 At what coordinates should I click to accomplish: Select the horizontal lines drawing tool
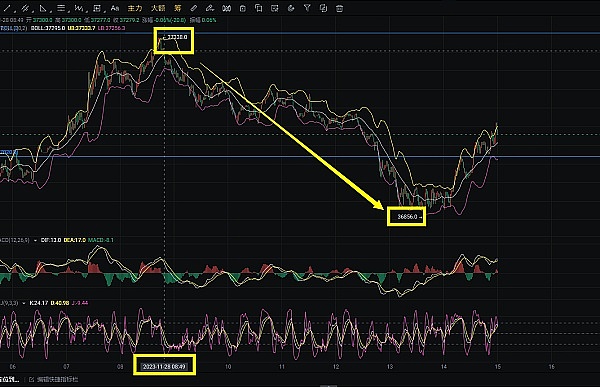(x=61, y=8)
